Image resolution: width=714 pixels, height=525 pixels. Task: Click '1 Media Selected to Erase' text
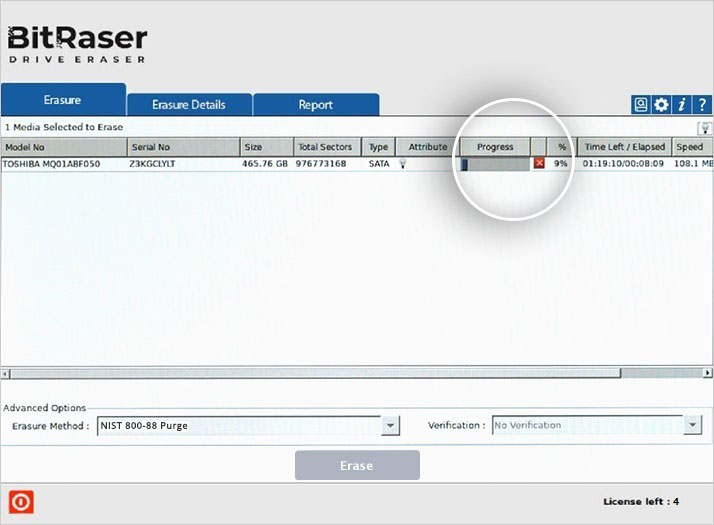coord(64,127)
